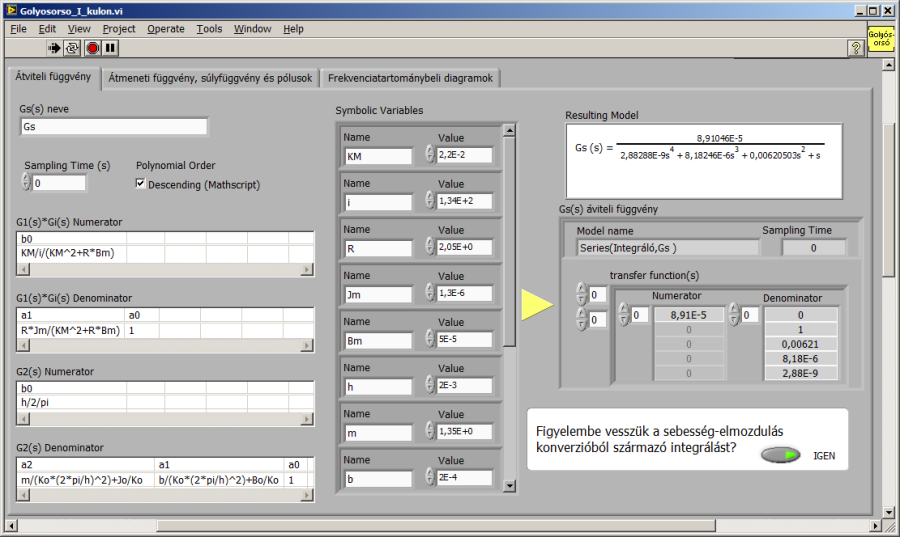This screenshot has height=537, width=900.
Task: Toggle the Descending (Mathscript) checkbox
Action: coord(141,184)
